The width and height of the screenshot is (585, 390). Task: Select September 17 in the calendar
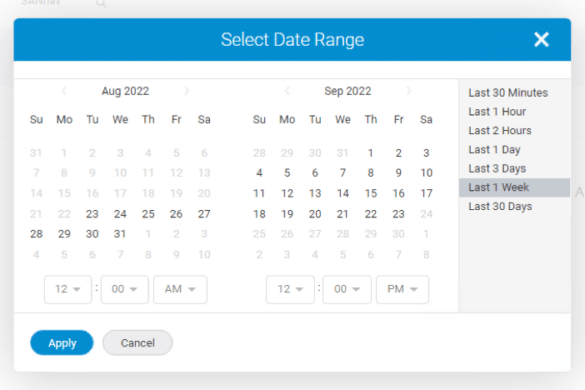(426, 193)
